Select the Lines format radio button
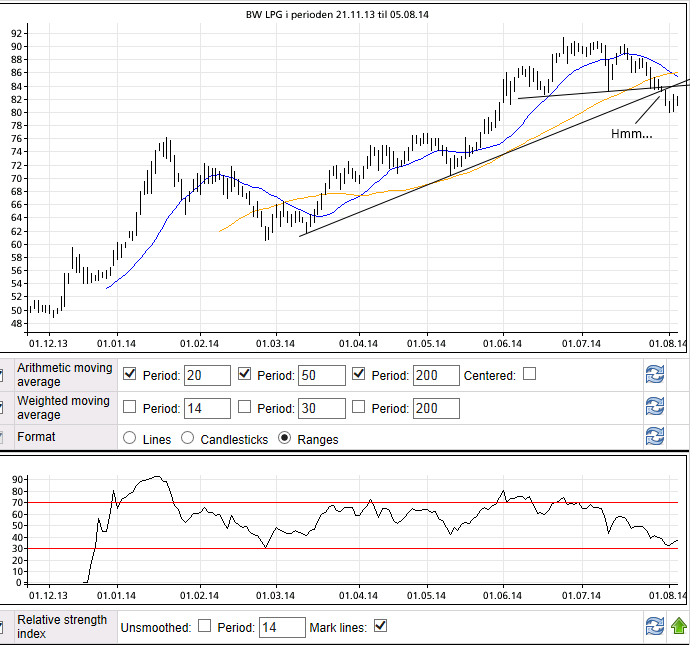This screenshot has width=690, height=645. [129, 438]
